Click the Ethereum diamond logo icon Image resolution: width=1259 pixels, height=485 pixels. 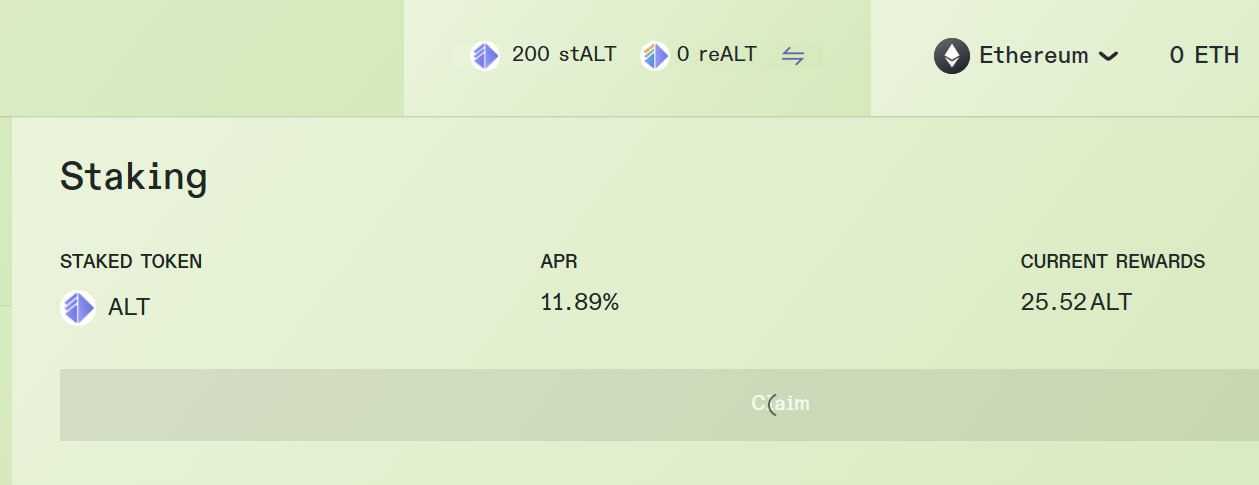(x=952, y=56)
